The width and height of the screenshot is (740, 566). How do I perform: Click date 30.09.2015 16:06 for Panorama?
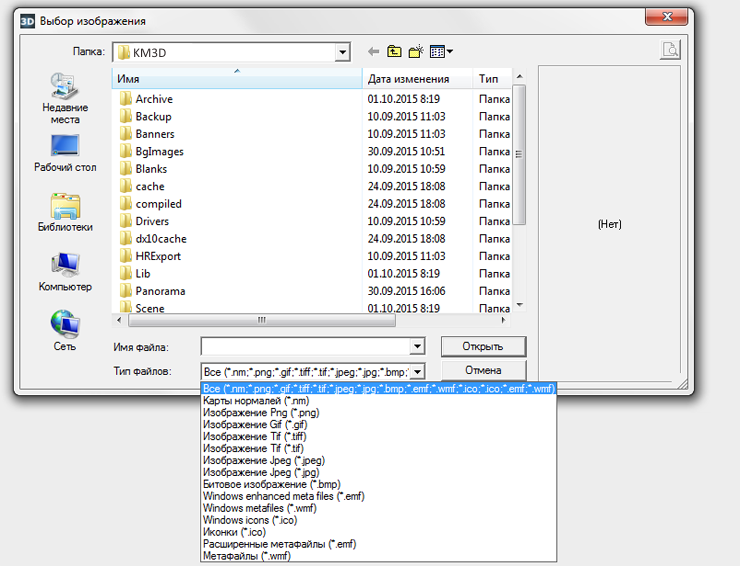tap(406, 291)
